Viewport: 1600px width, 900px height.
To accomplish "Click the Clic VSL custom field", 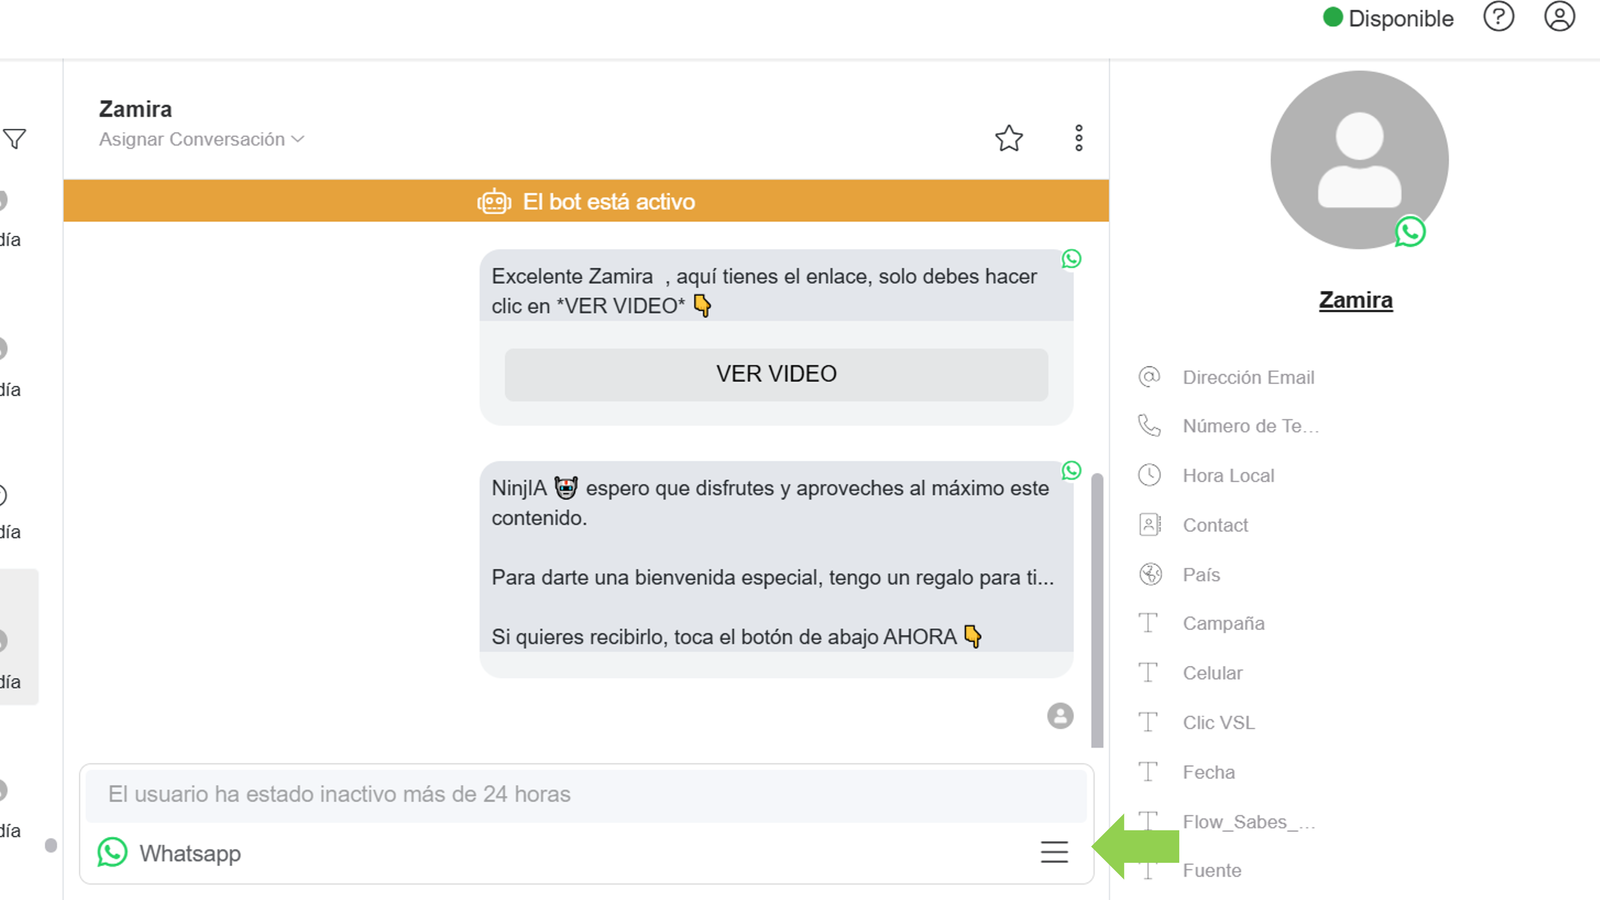I will [1218, 723].
